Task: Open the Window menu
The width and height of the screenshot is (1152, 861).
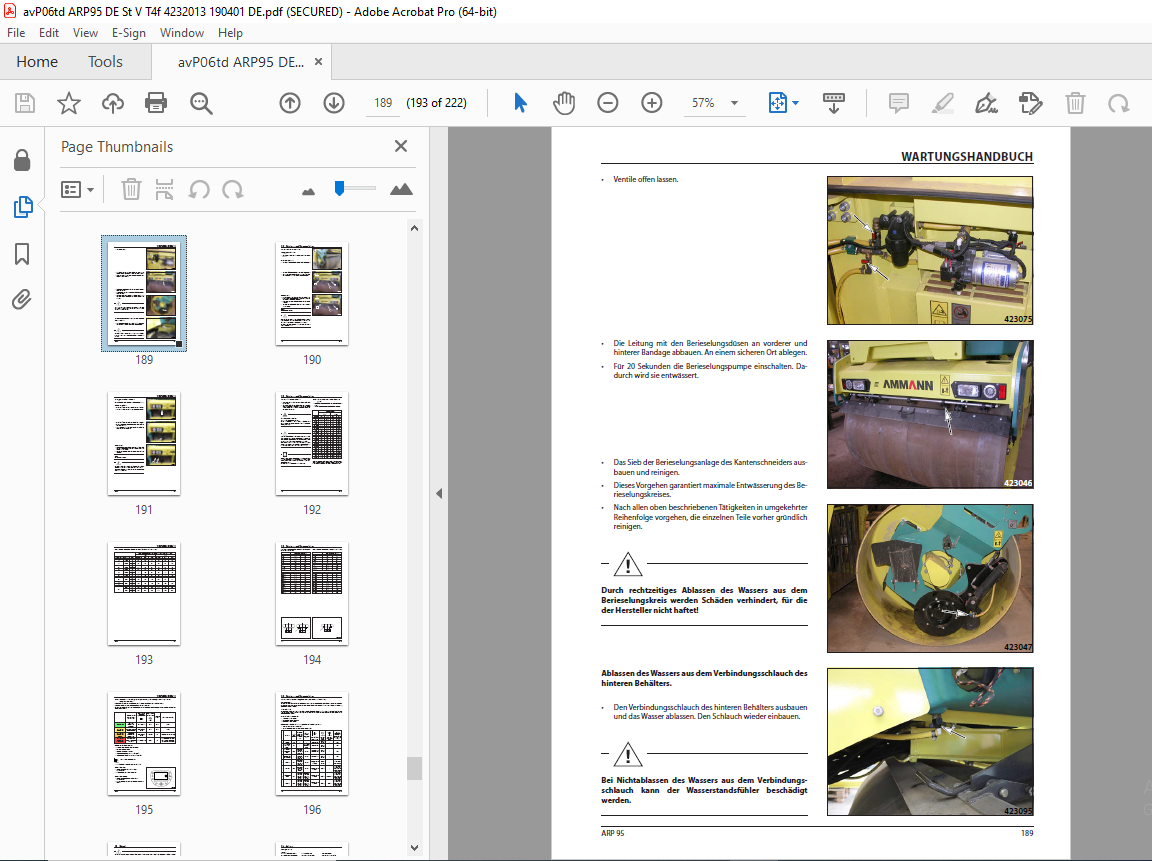Action: click(181, 33)
